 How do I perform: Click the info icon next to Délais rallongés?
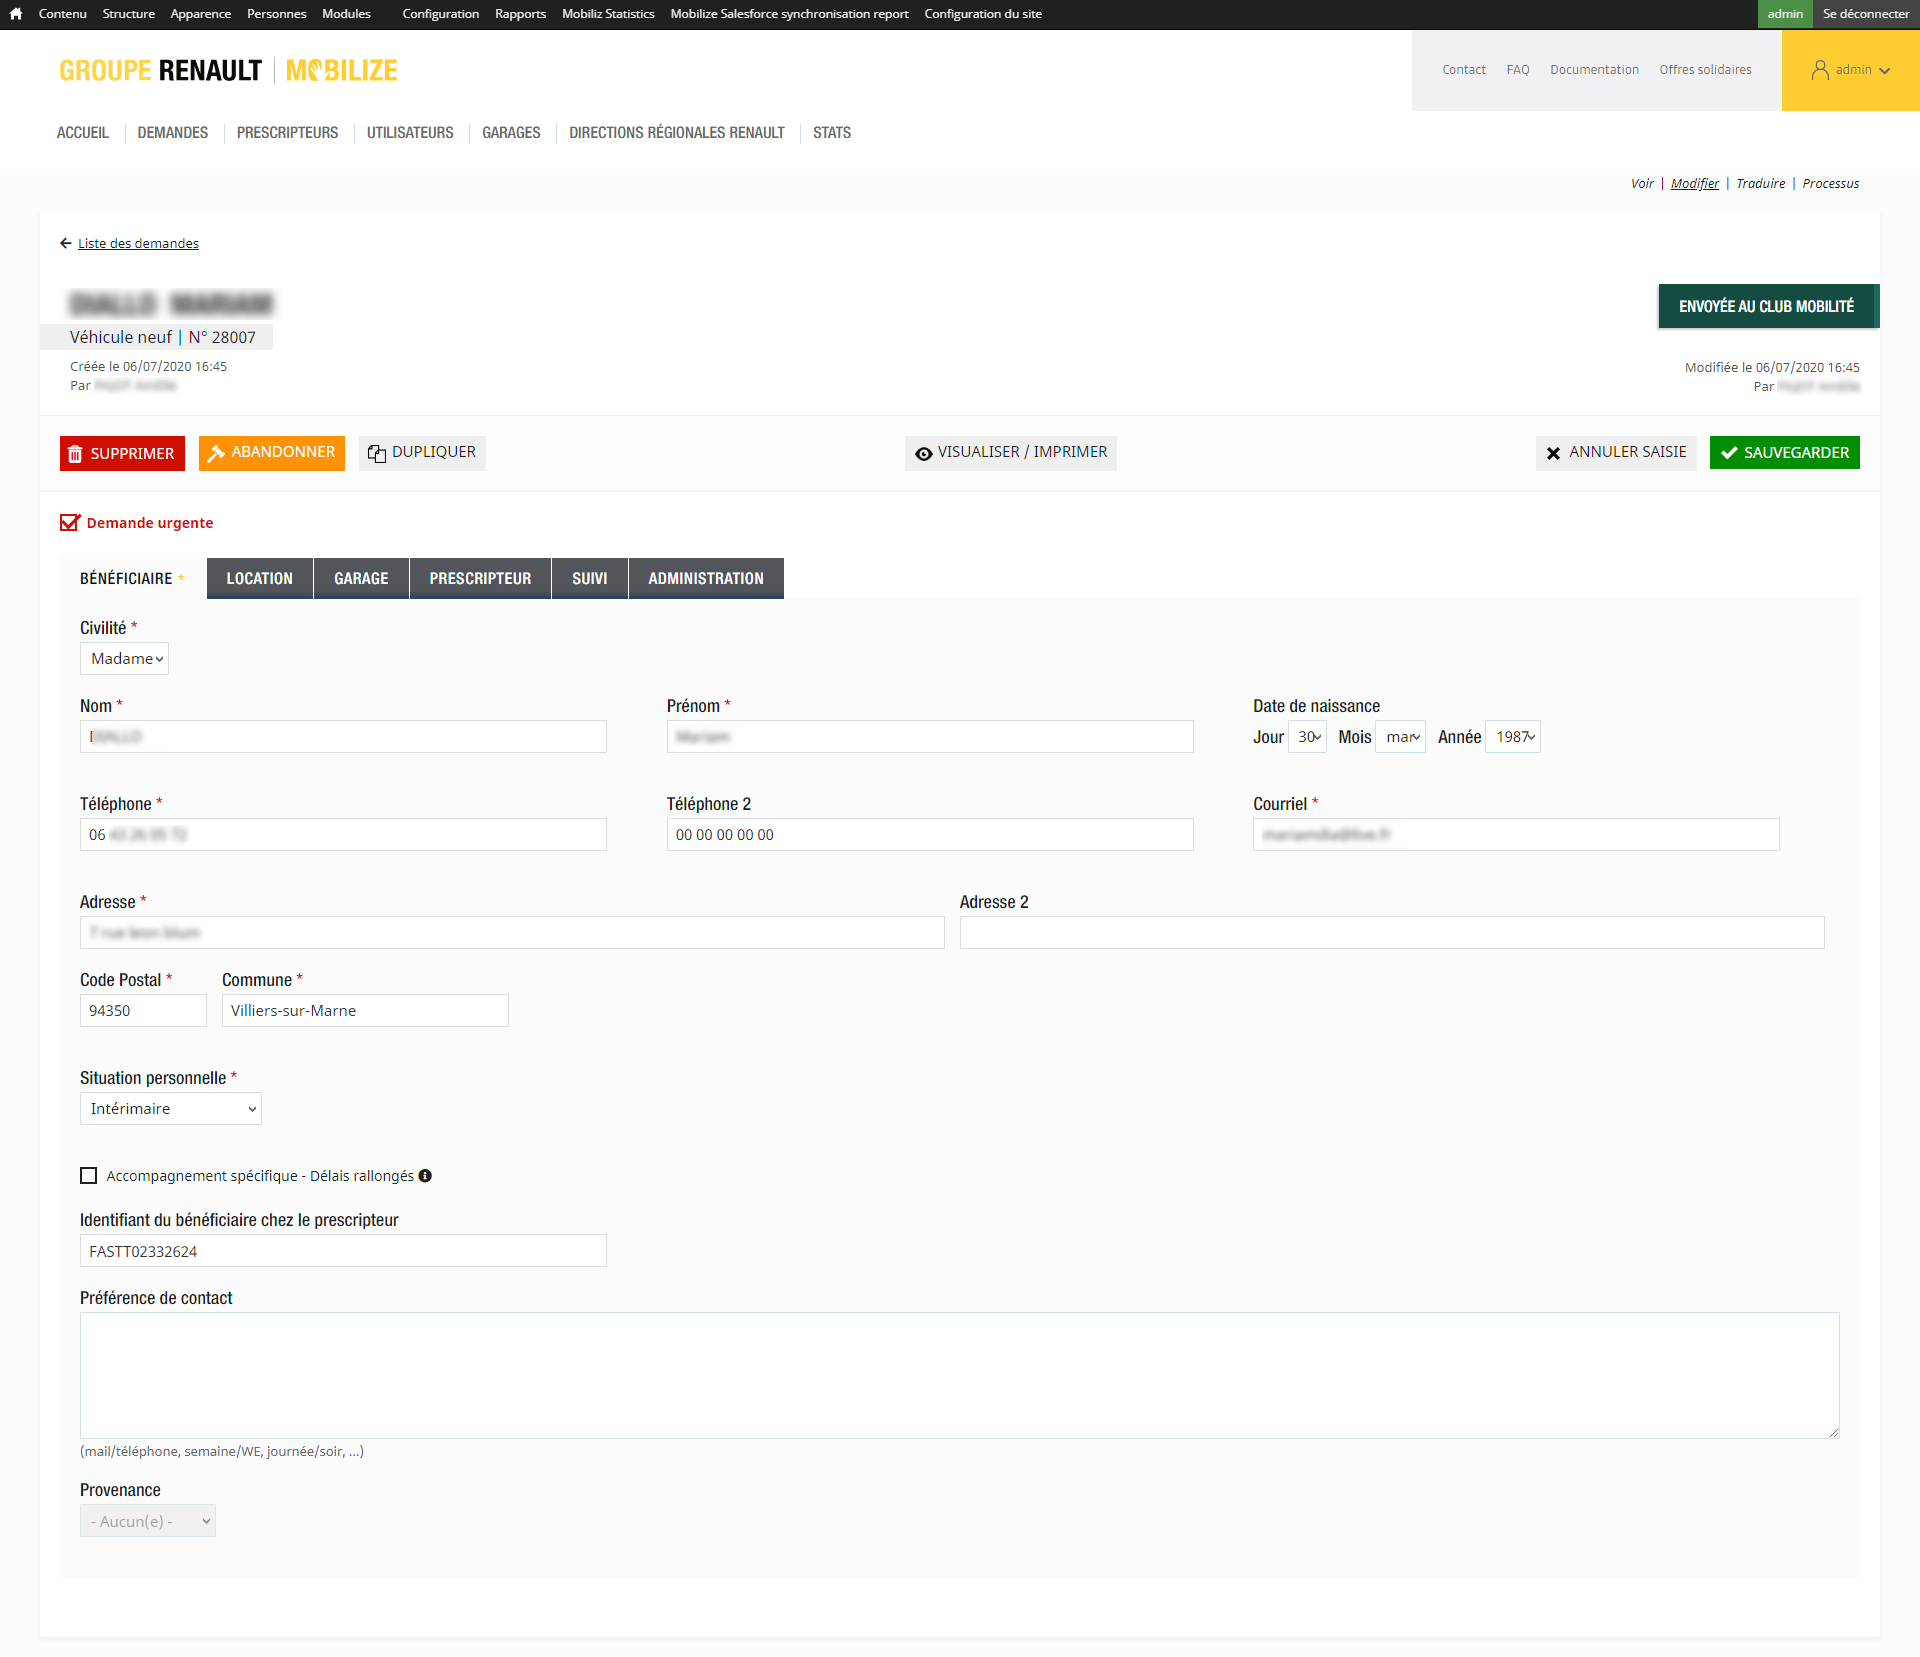pyautogui.click(x=425, y=1176)
